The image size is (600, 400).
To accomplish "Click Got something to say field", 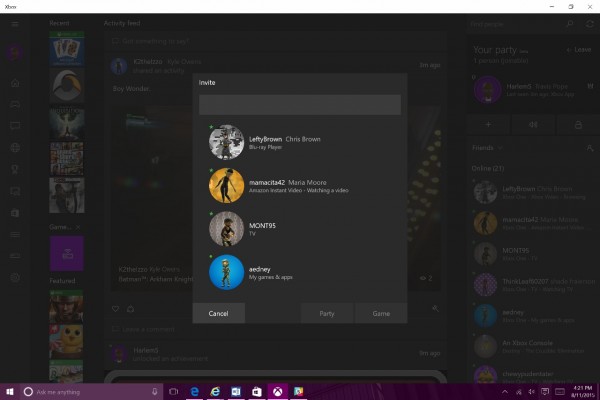I will tap(276, 41).
